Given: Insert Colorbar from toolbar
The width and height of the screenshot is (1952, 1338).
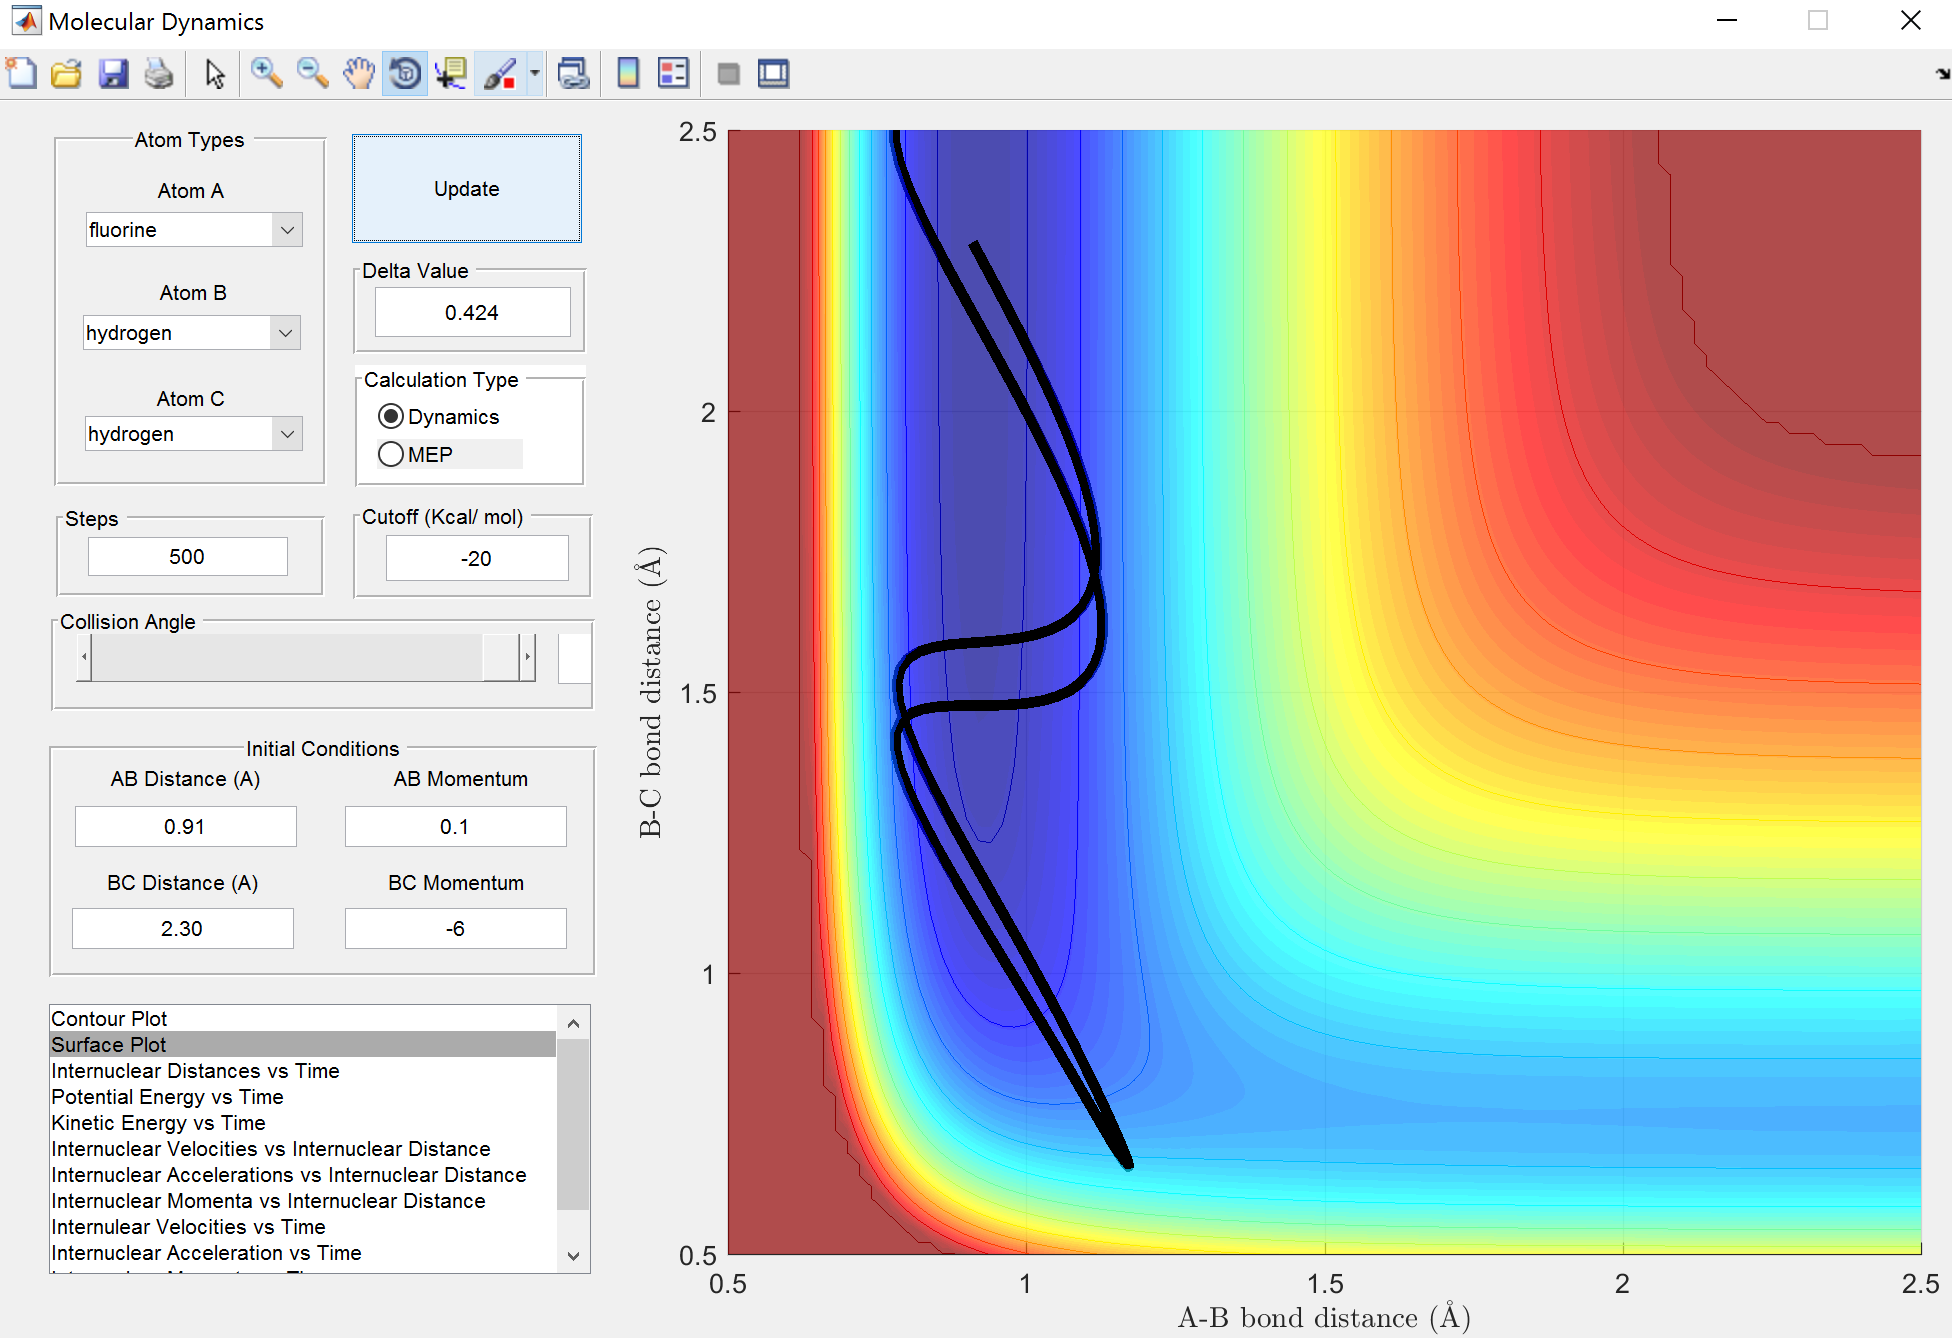Looking at the screenshot, I should coord(628,74).
